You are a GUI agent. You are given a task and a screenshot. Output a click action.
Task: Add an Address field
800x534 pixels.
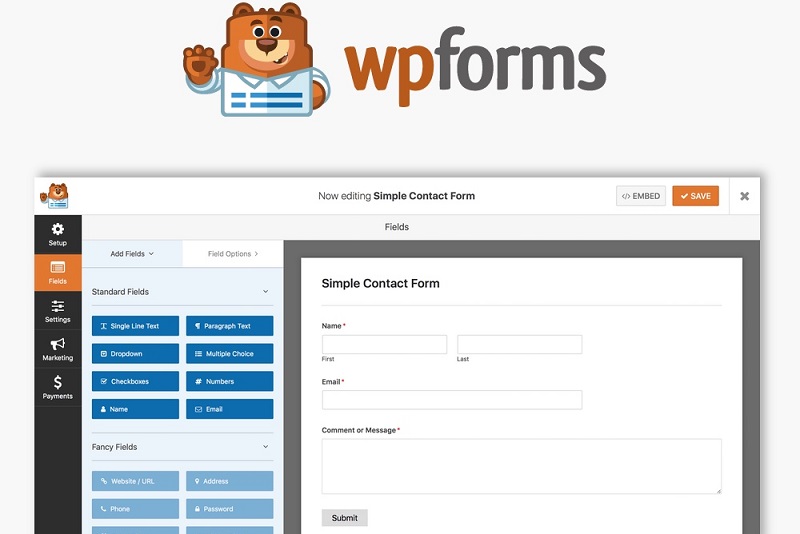[230, 481]
